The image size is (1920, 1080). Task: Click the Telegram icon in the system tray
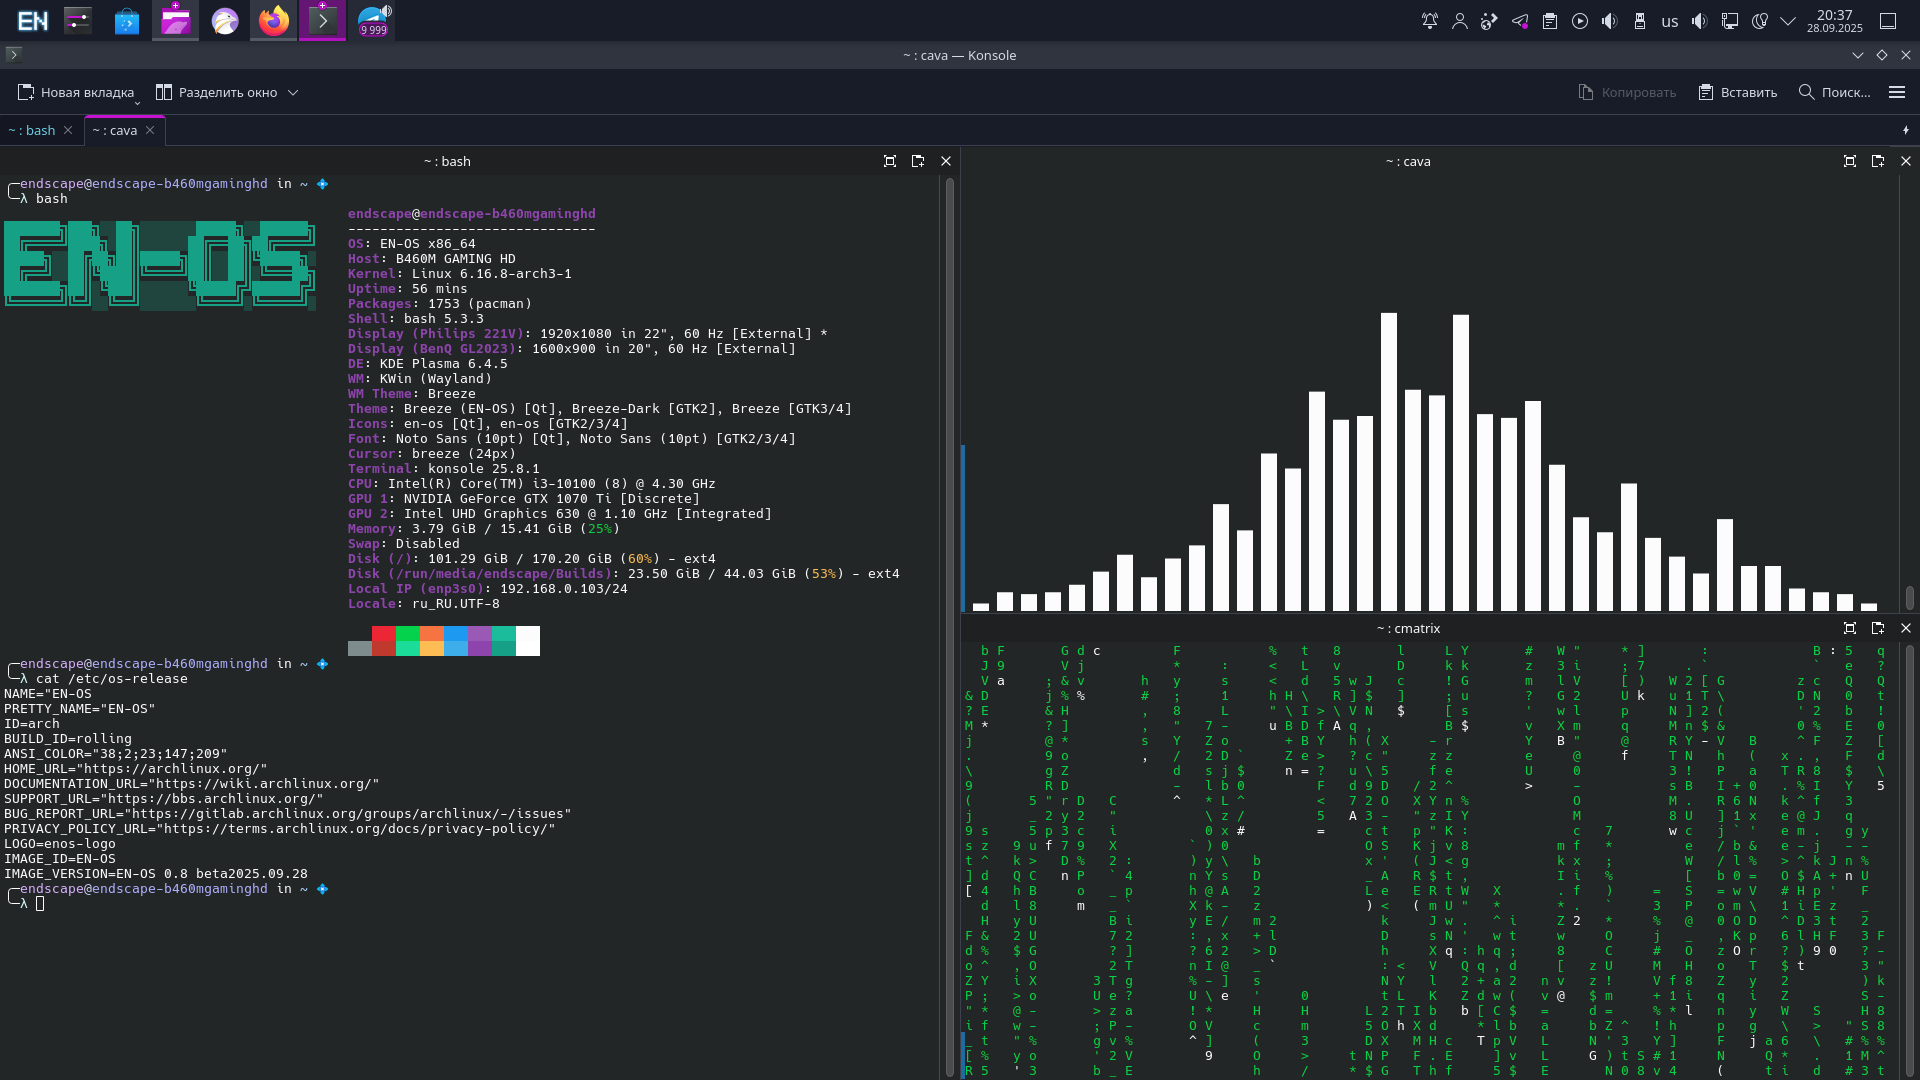tap(1520, 20)
